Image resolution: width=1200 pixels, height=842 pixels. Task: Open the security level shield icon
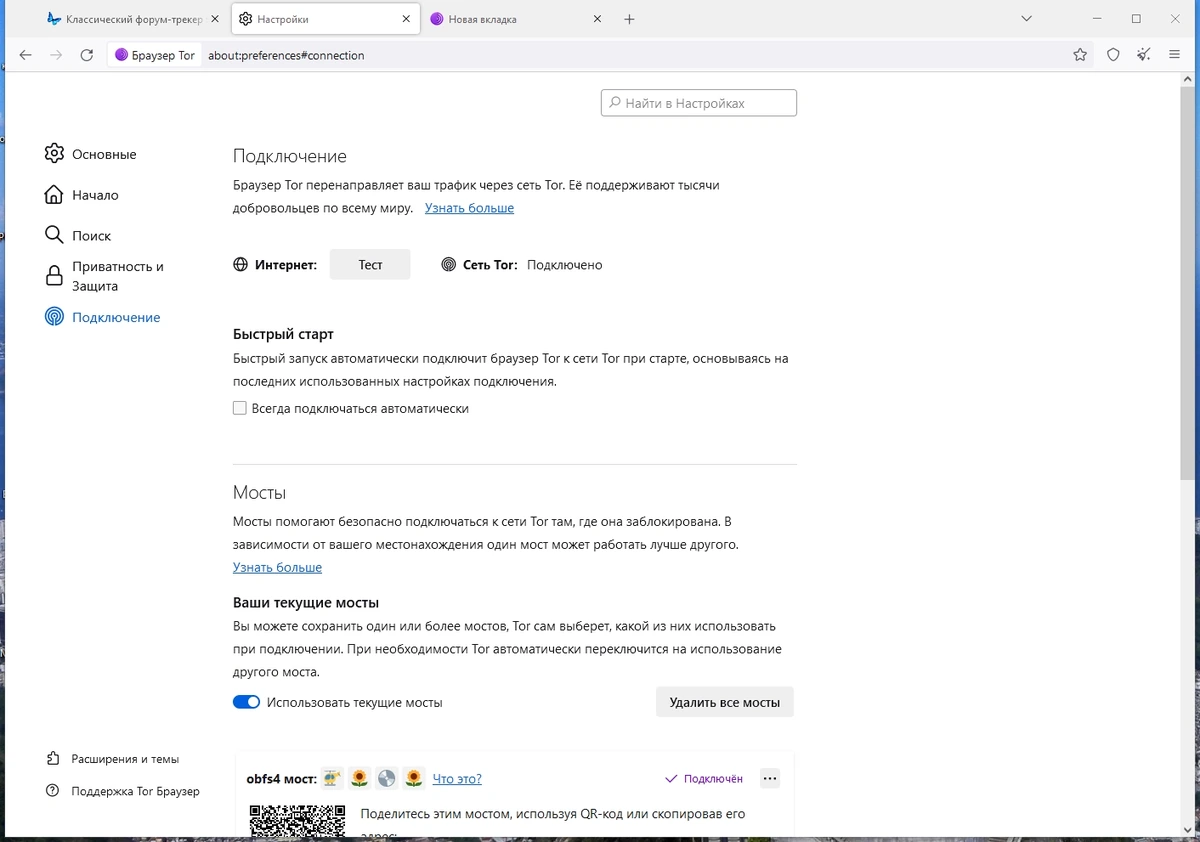[1113, 55]
